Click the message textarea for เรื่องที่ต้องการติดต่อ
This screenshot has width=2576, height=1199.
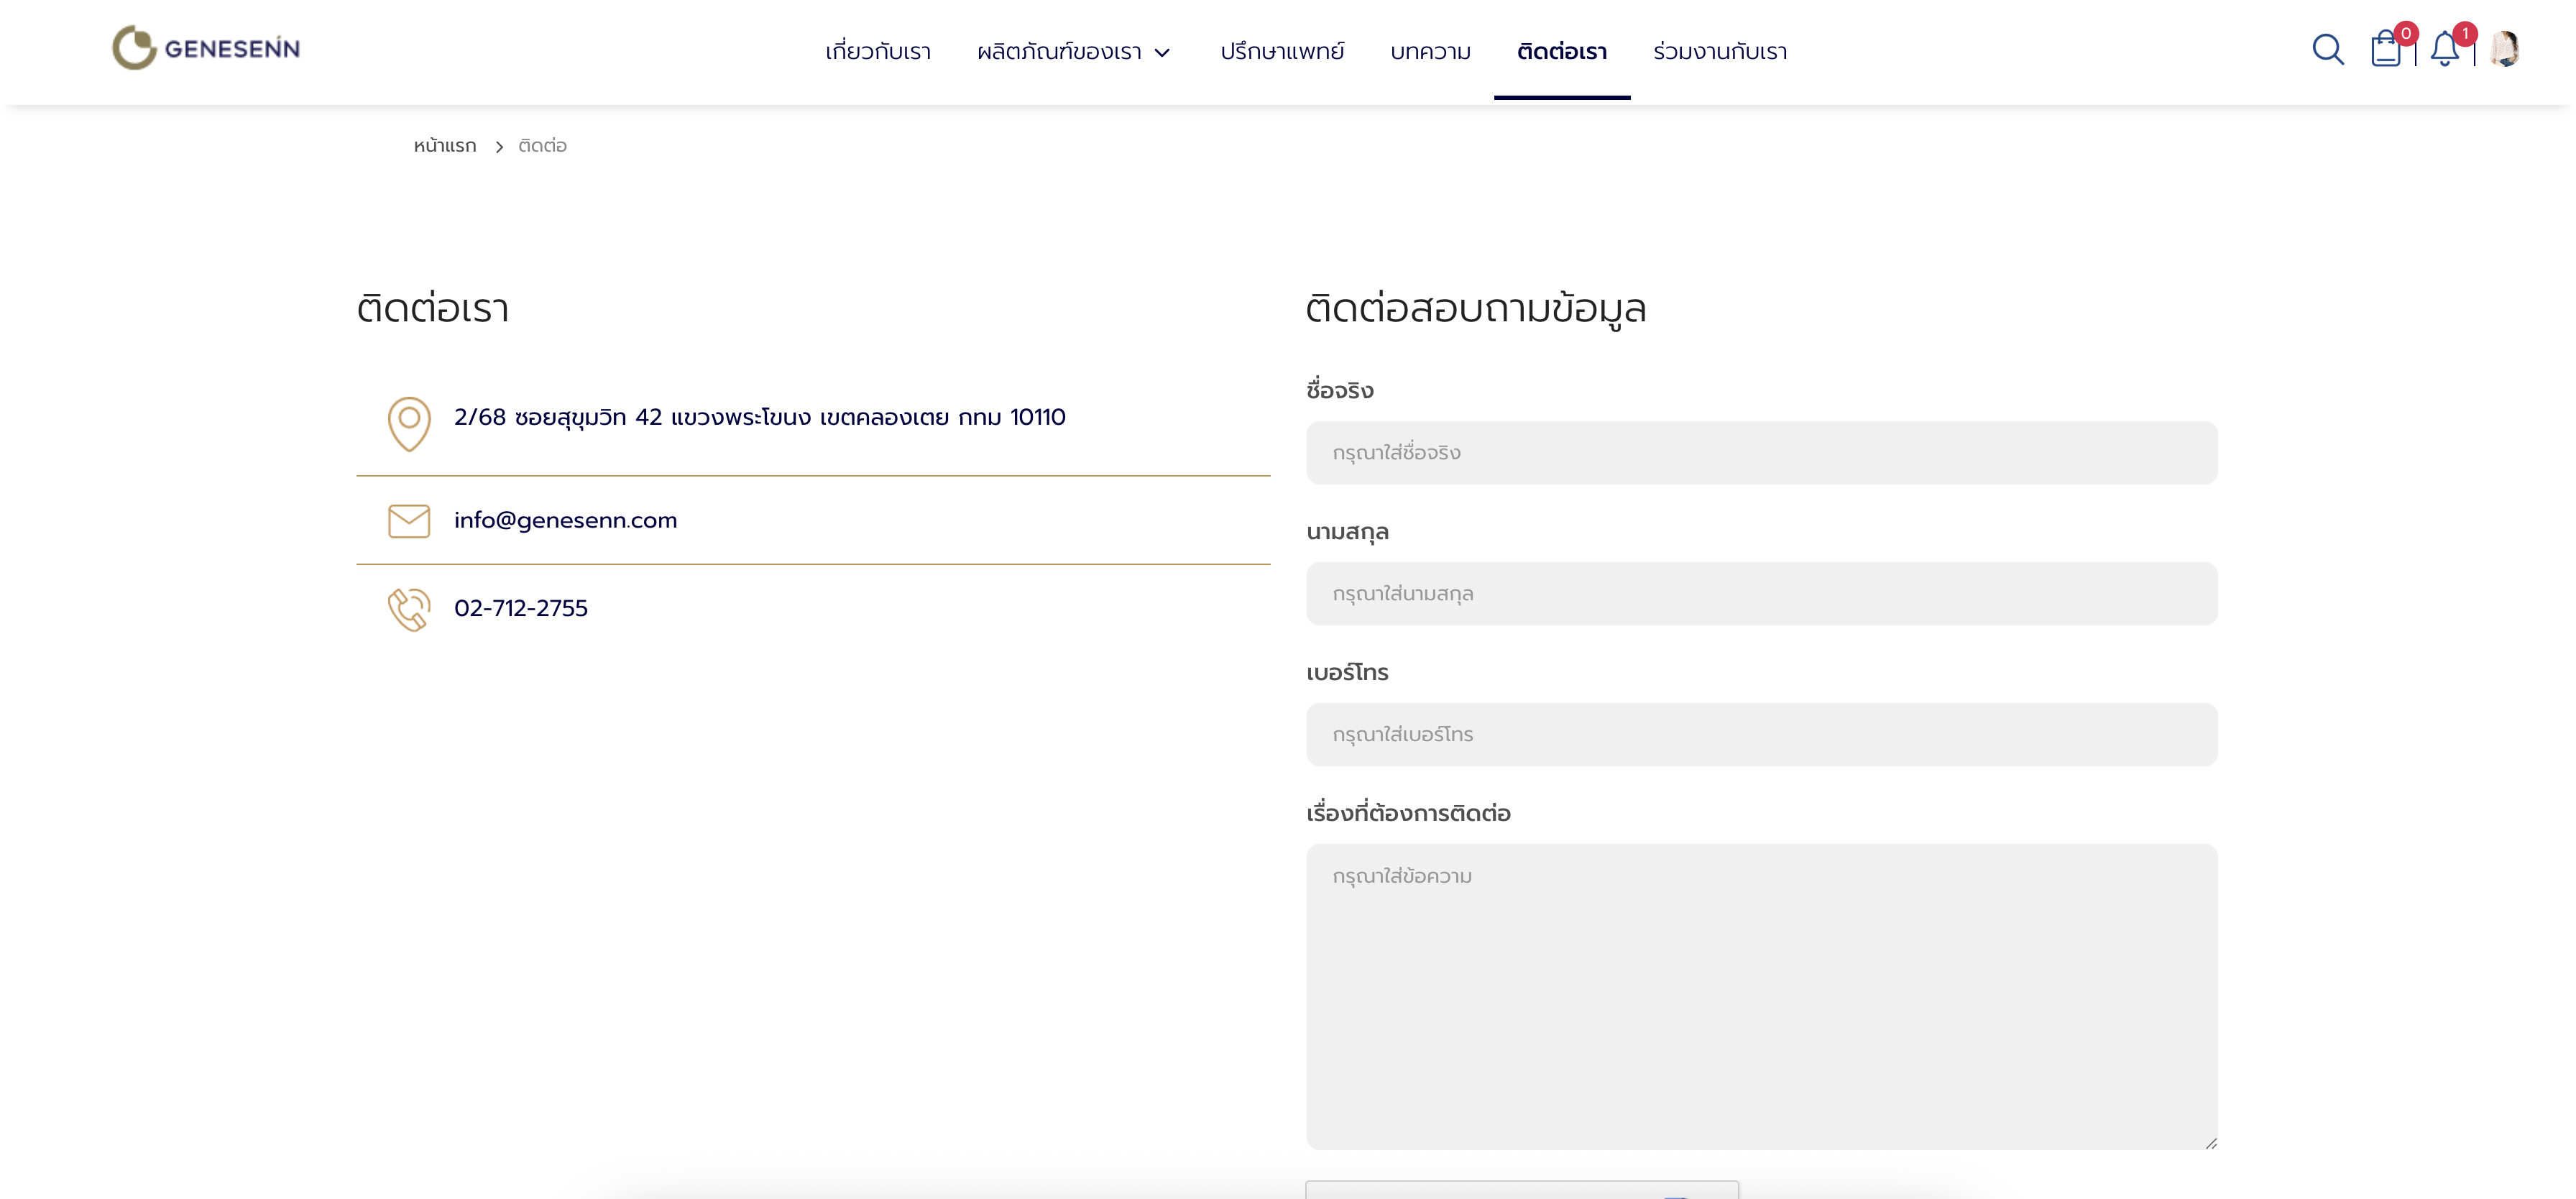pos(1761,996)
